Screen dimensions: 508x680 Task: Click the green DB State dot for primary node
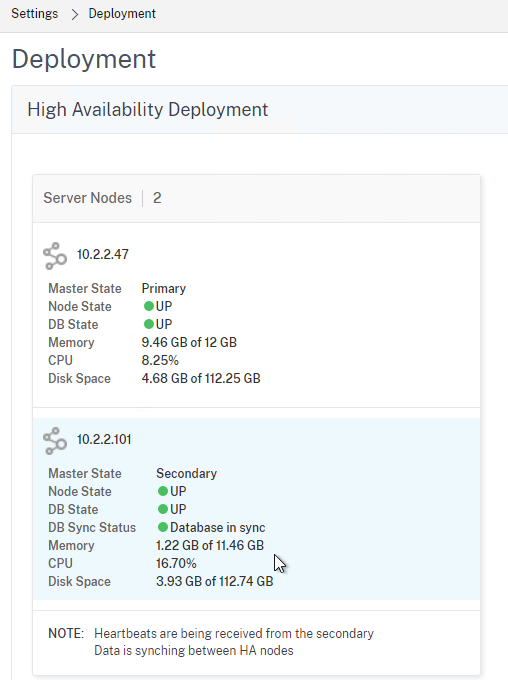149,324
